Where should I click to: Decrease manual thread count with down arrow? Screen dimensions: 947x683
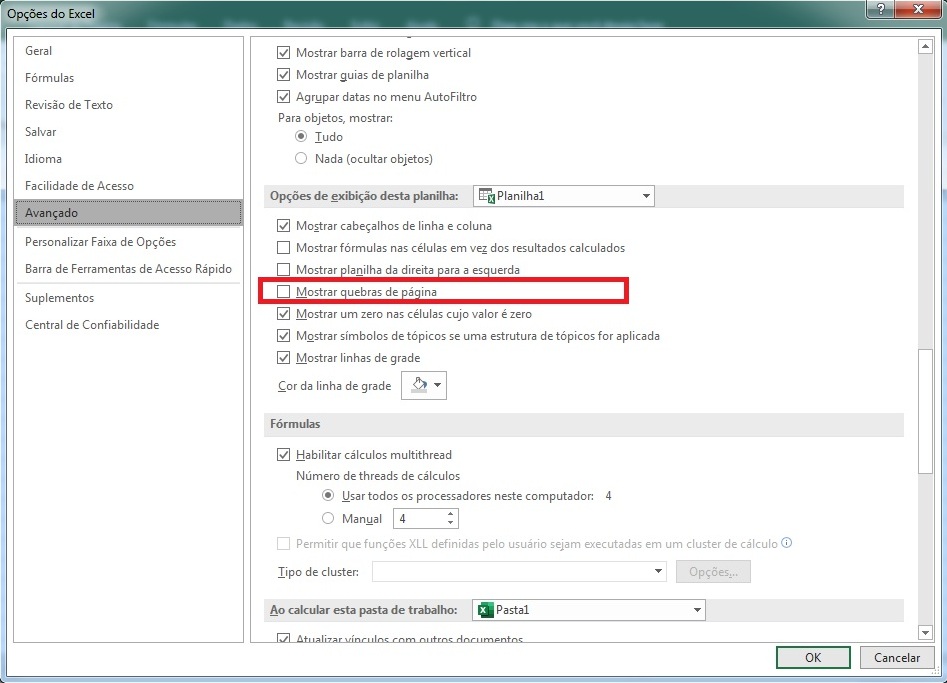point(451,522)
